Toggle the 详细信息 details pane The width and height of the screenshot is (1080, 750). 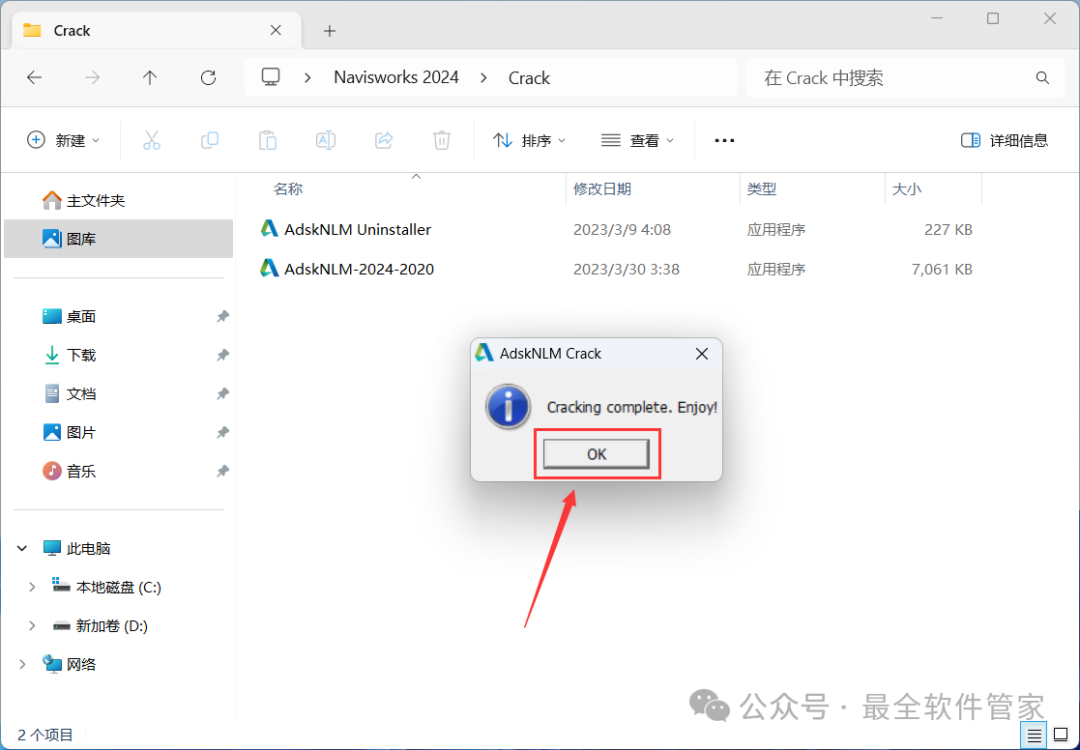tap(1004, 140)
